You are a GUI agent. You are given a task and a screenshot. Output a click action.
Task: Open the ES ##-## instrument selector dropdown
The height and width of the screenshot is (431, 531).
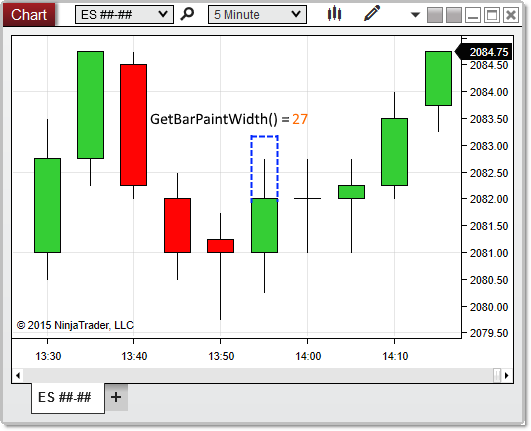pos(124,15)
